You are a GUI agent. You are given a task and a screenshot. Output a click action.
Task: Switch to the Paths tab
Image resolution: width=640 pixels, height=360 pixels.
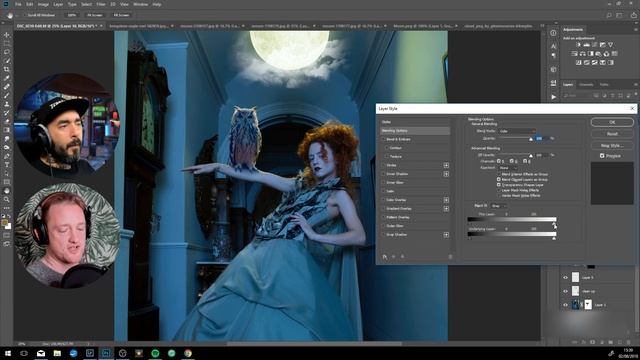coord(604,84)
